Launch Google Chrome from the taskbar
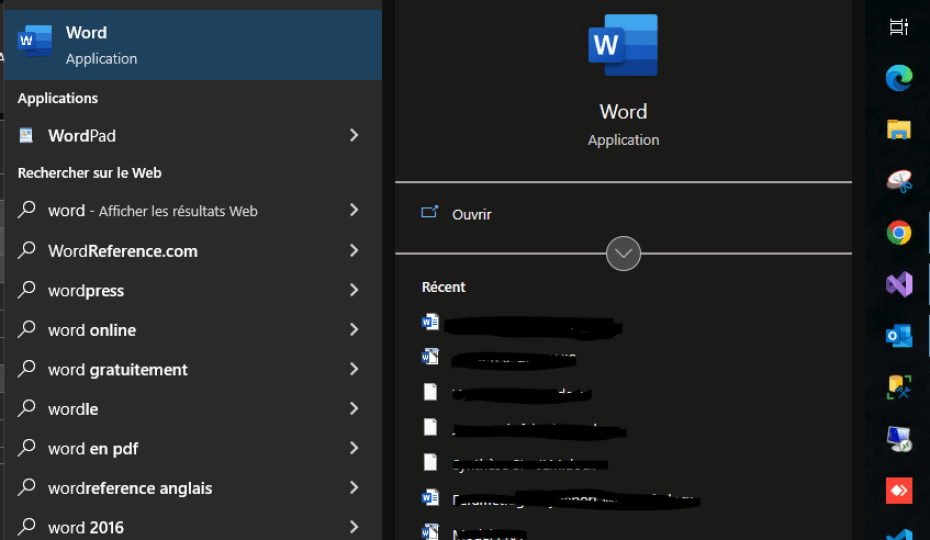Screen dimensions: 930x540 click(899, 233)
